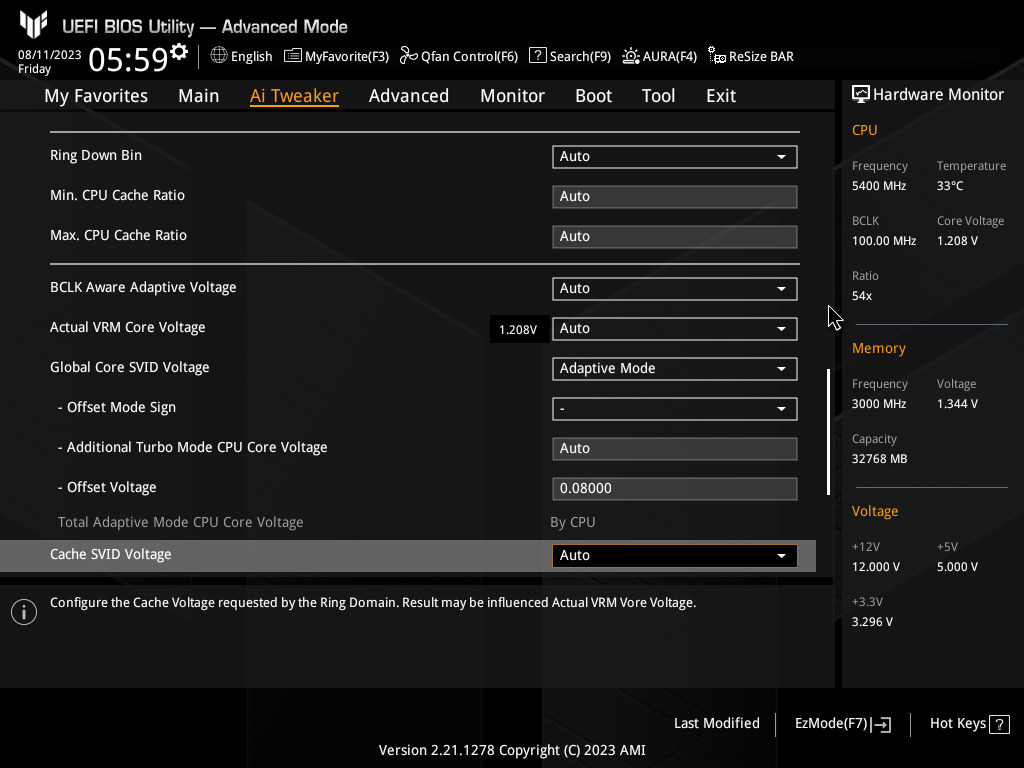Click By CPU value text
This screenshot has height=768, width=1024.
click(573, 522)
